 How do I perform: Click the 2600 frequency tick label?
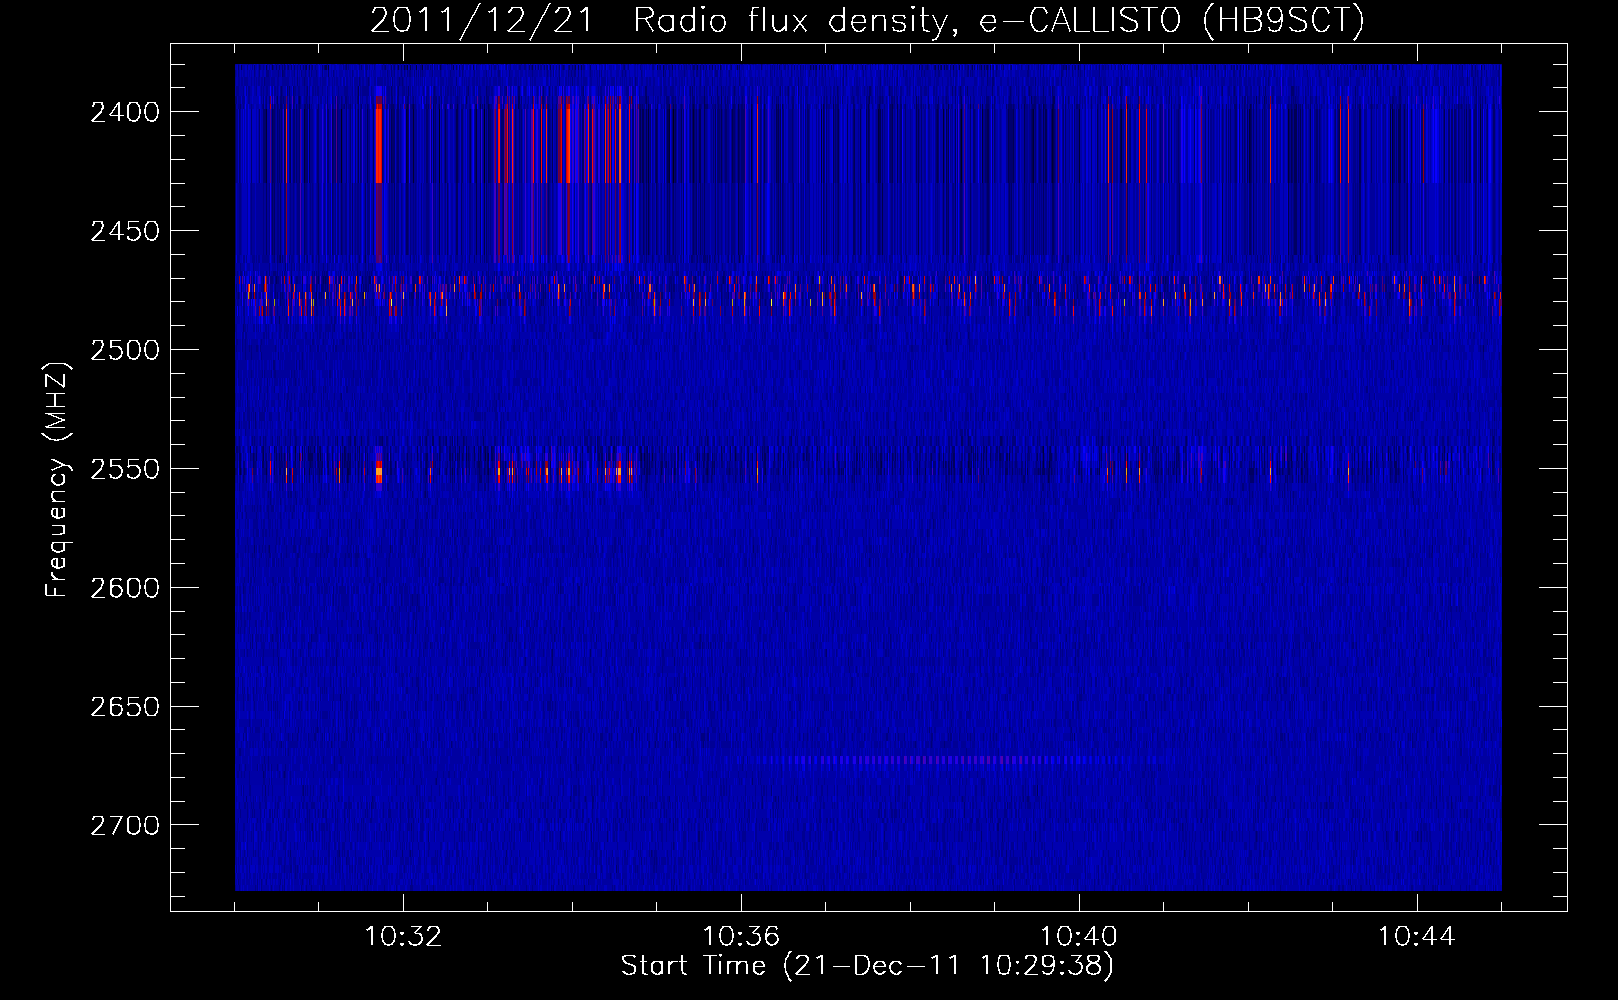(x=125, y=588)
